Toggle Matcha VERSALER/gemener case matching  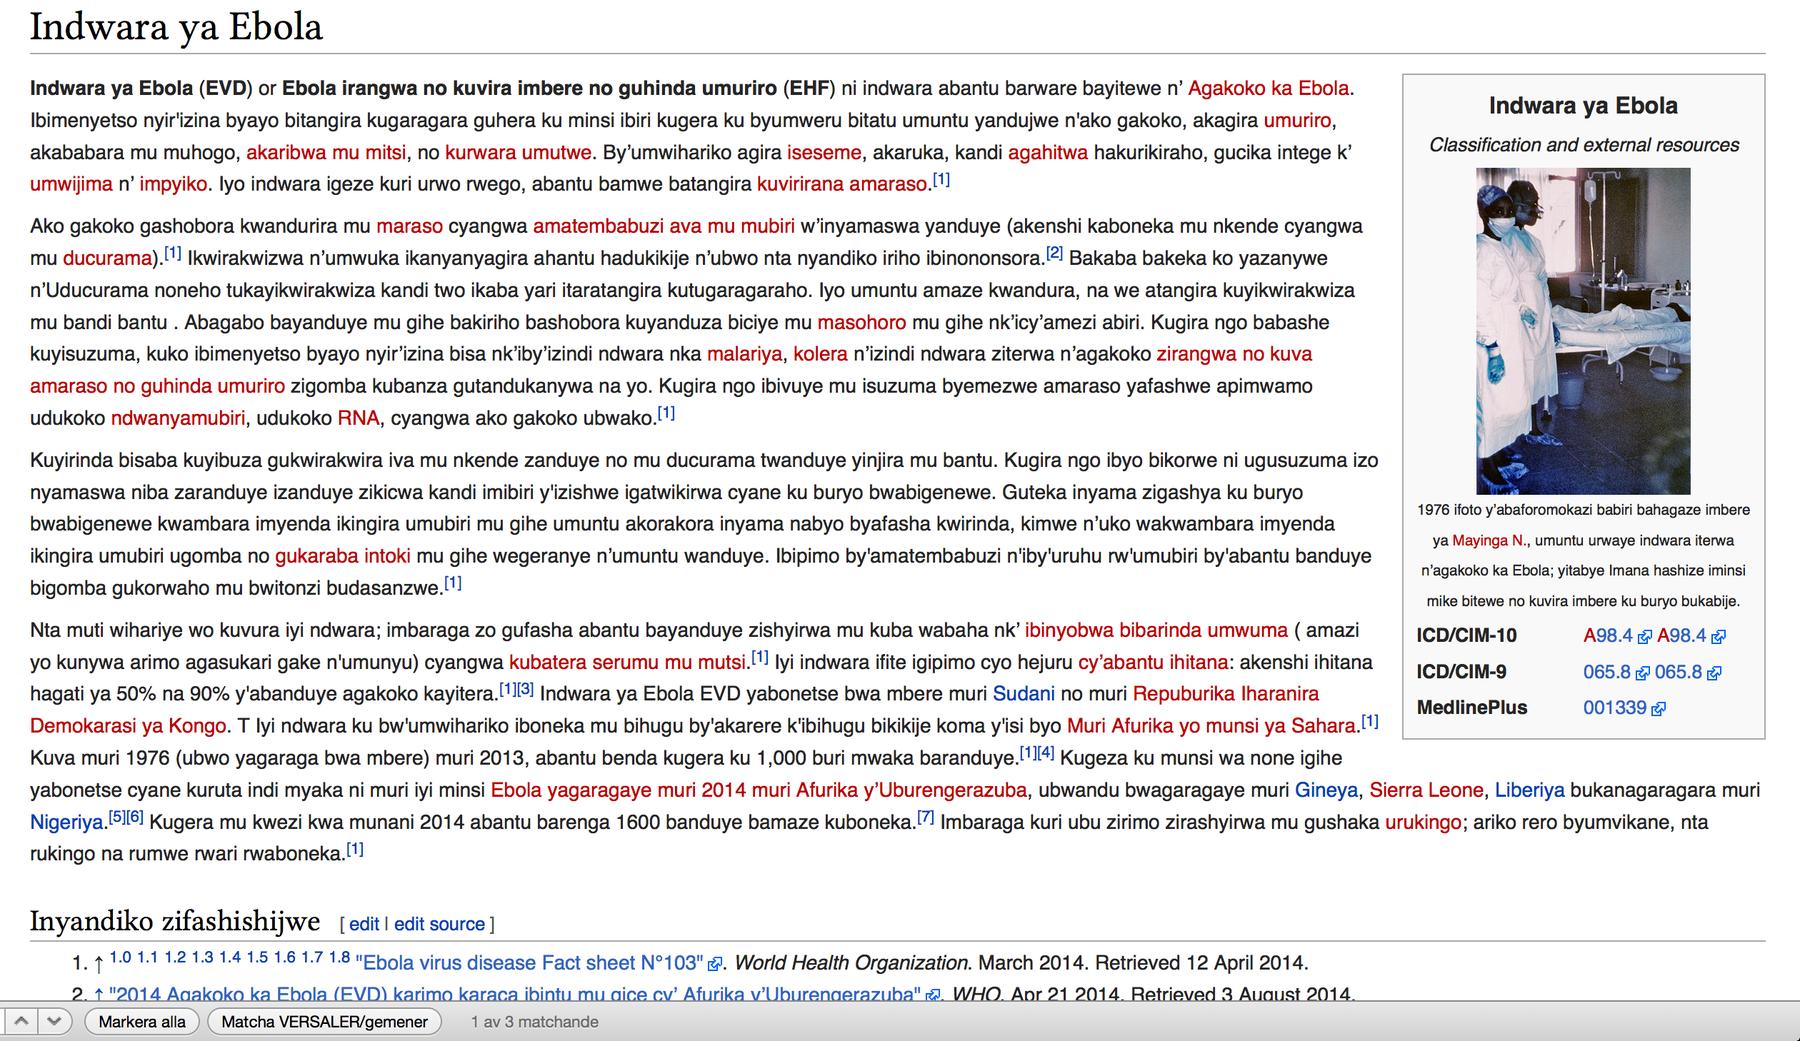point(324,1021)
